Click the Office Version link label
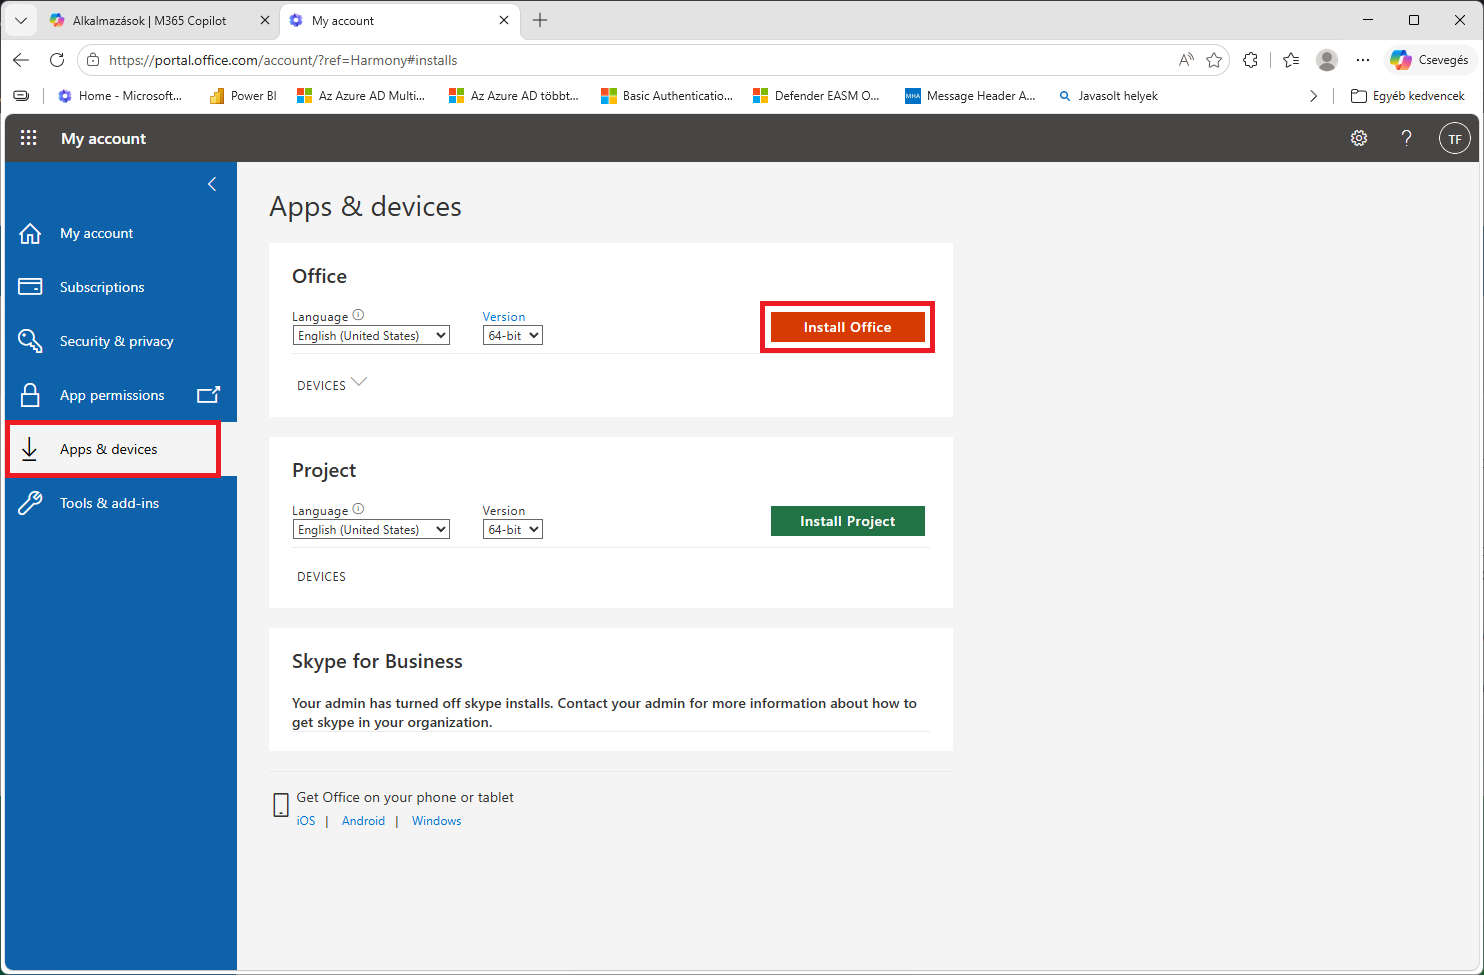Image resolution: width=1484 pixels, height=975 pixels. tap(504, 317)
